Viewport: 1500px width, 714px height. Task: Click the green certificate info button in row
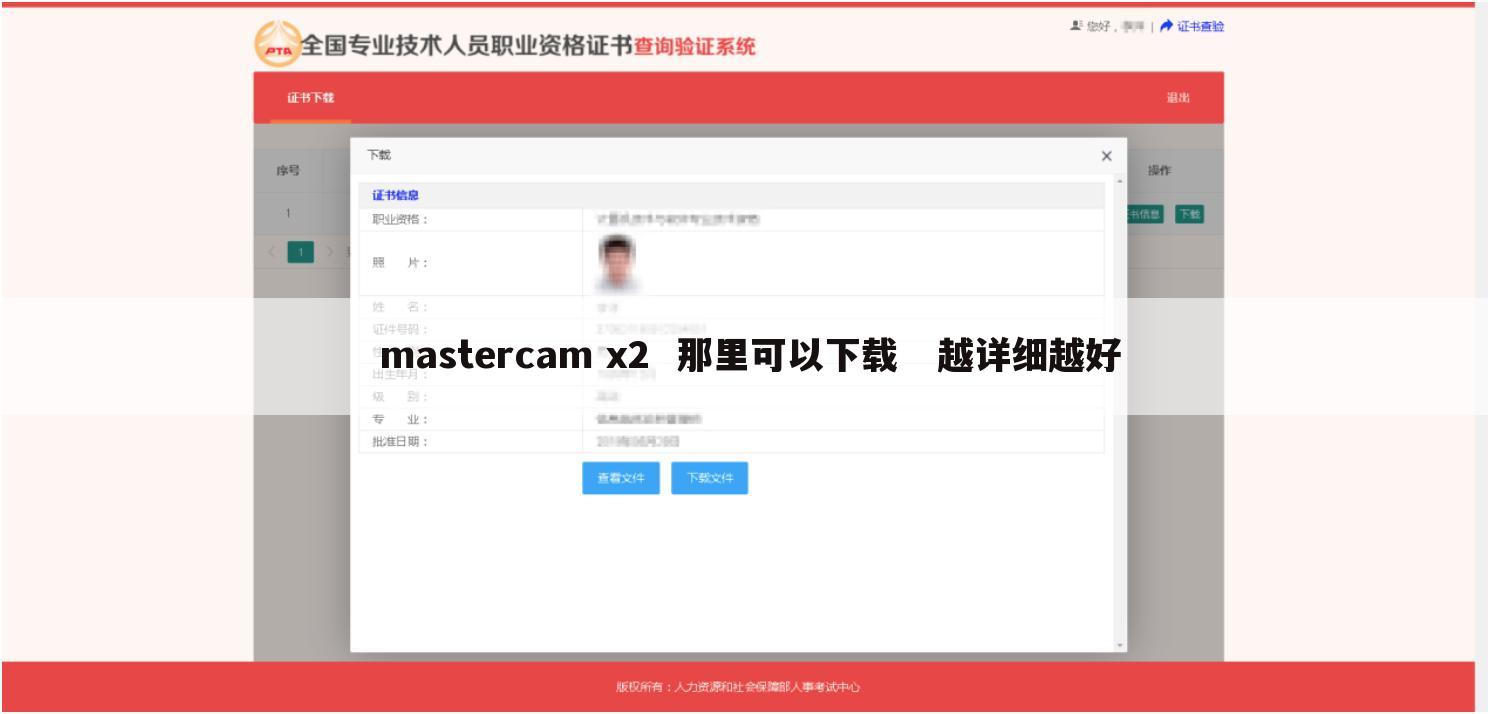tap(1144, 214)
